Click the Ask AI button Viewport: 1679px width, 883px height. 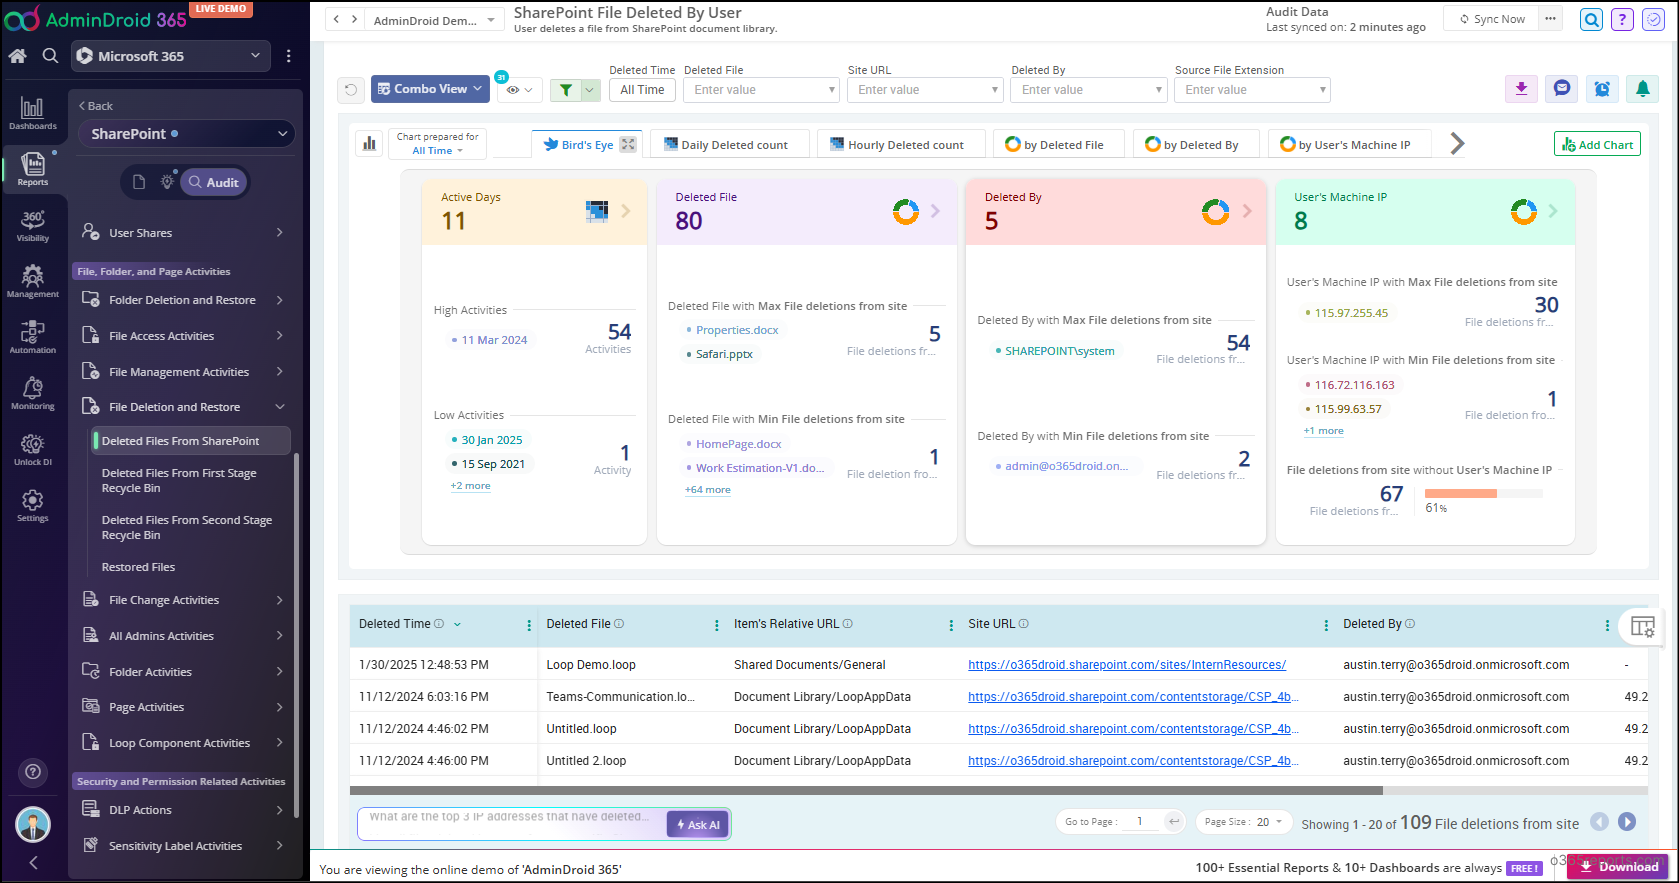[698, 824]
